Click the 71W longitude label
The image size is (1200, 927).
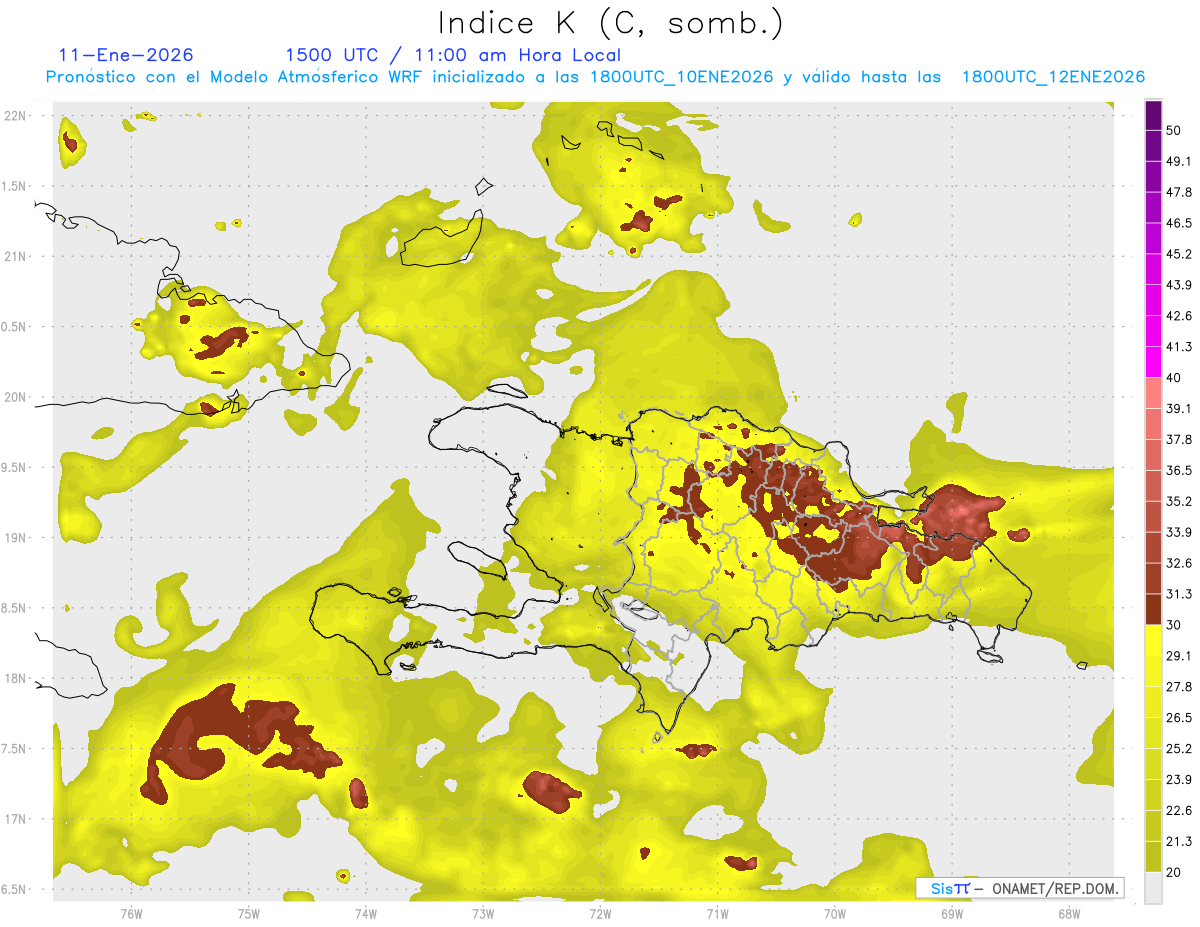pyautogui.click(x=717, y=913)
